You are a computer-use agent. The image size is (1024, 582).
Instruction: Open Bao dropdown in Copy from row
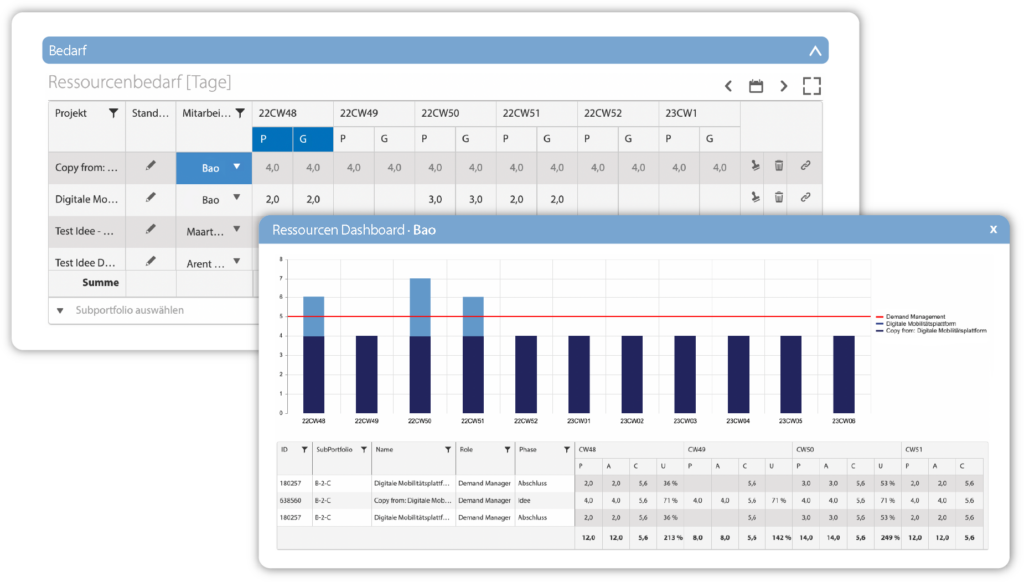[x=237, y=168]
